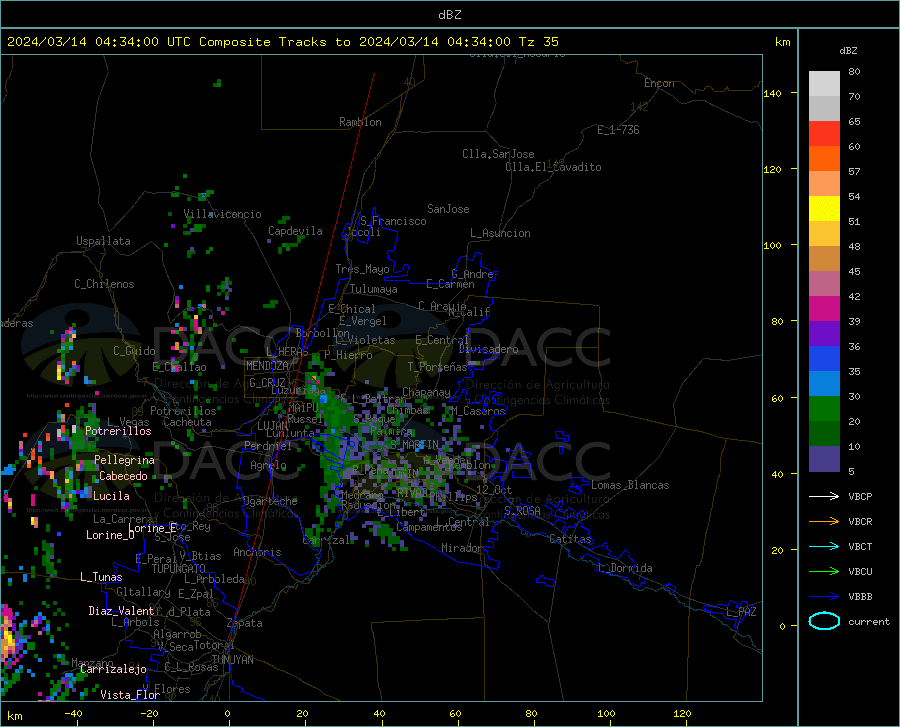Click the white VBCP arrow legend icon

pos(824,496)
